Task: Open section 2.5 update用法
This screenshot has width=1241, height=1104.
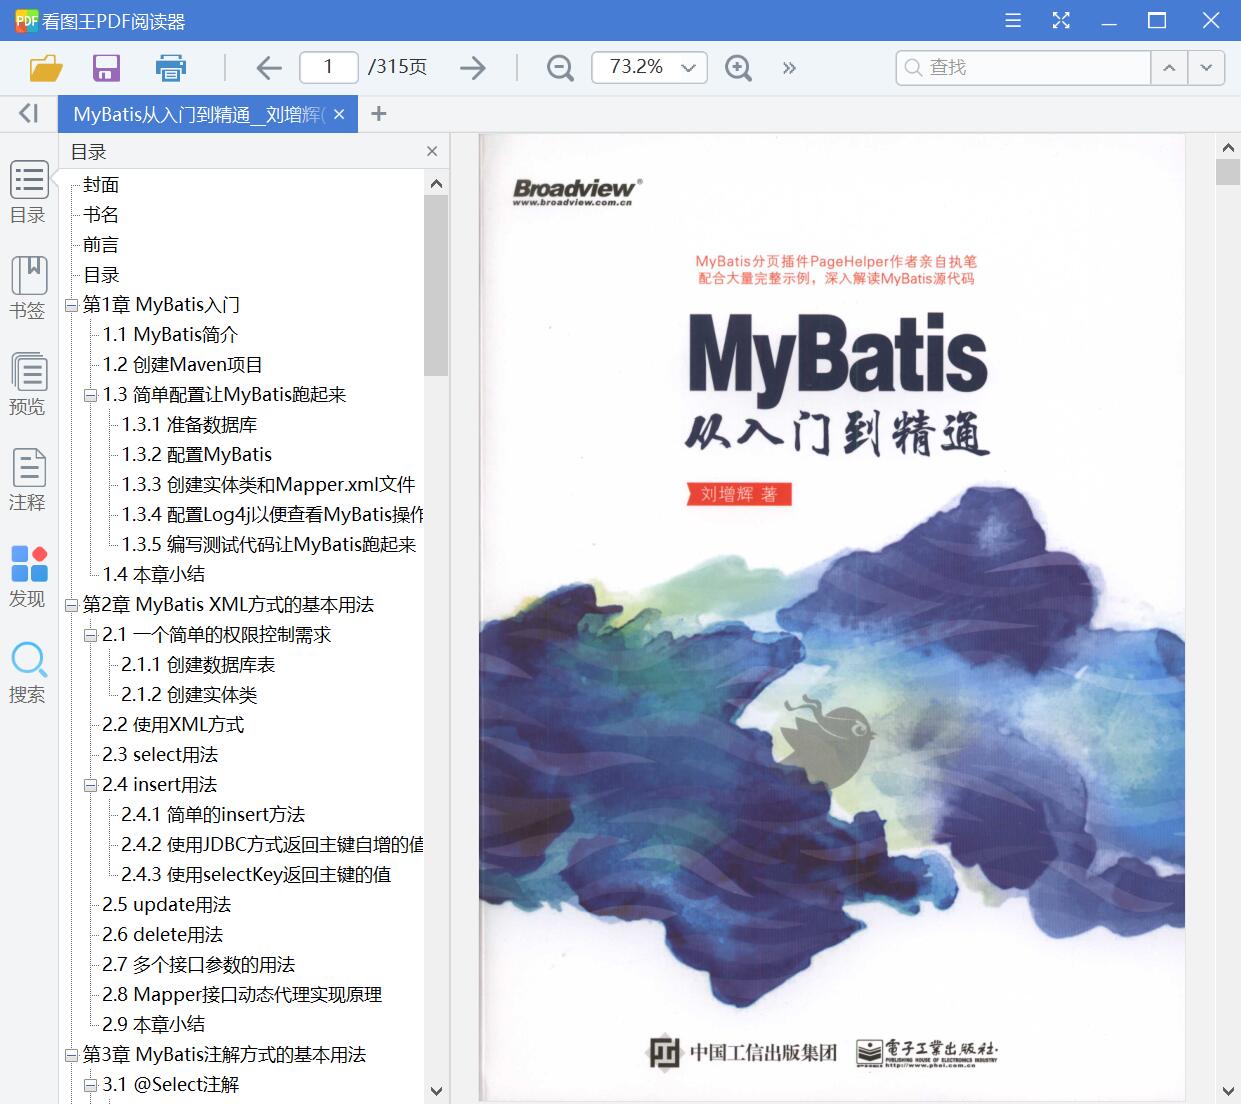Action: [x=167, y=905]
